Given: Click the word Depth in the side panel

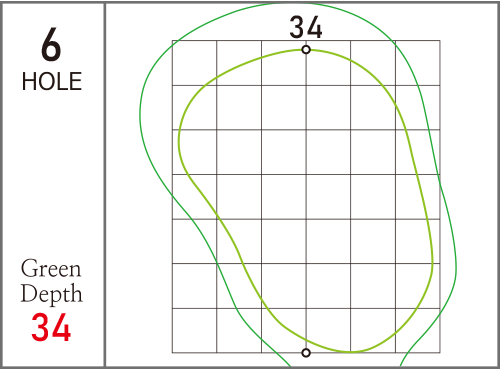Looking at the screenshot, I should pos(51,295).
